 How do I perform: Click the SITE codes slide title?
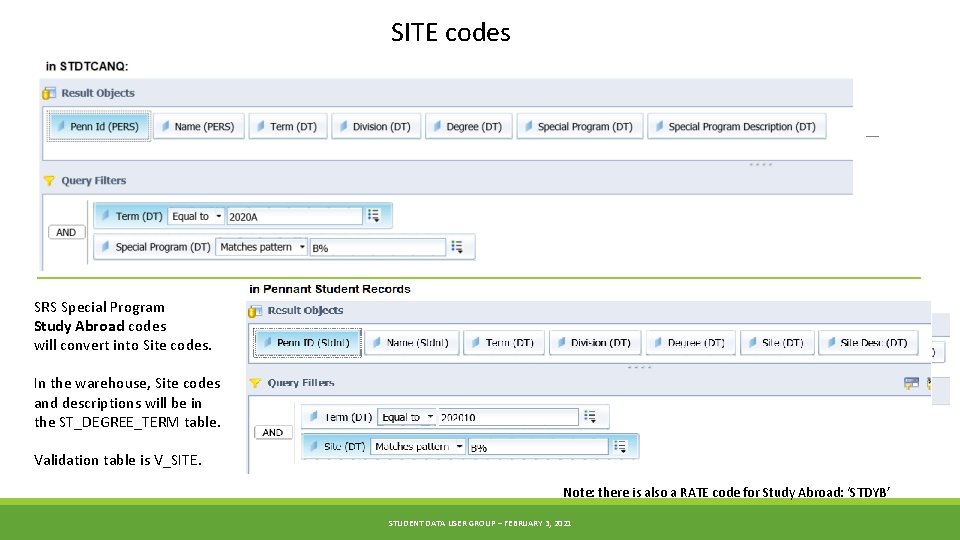point(451,32)
